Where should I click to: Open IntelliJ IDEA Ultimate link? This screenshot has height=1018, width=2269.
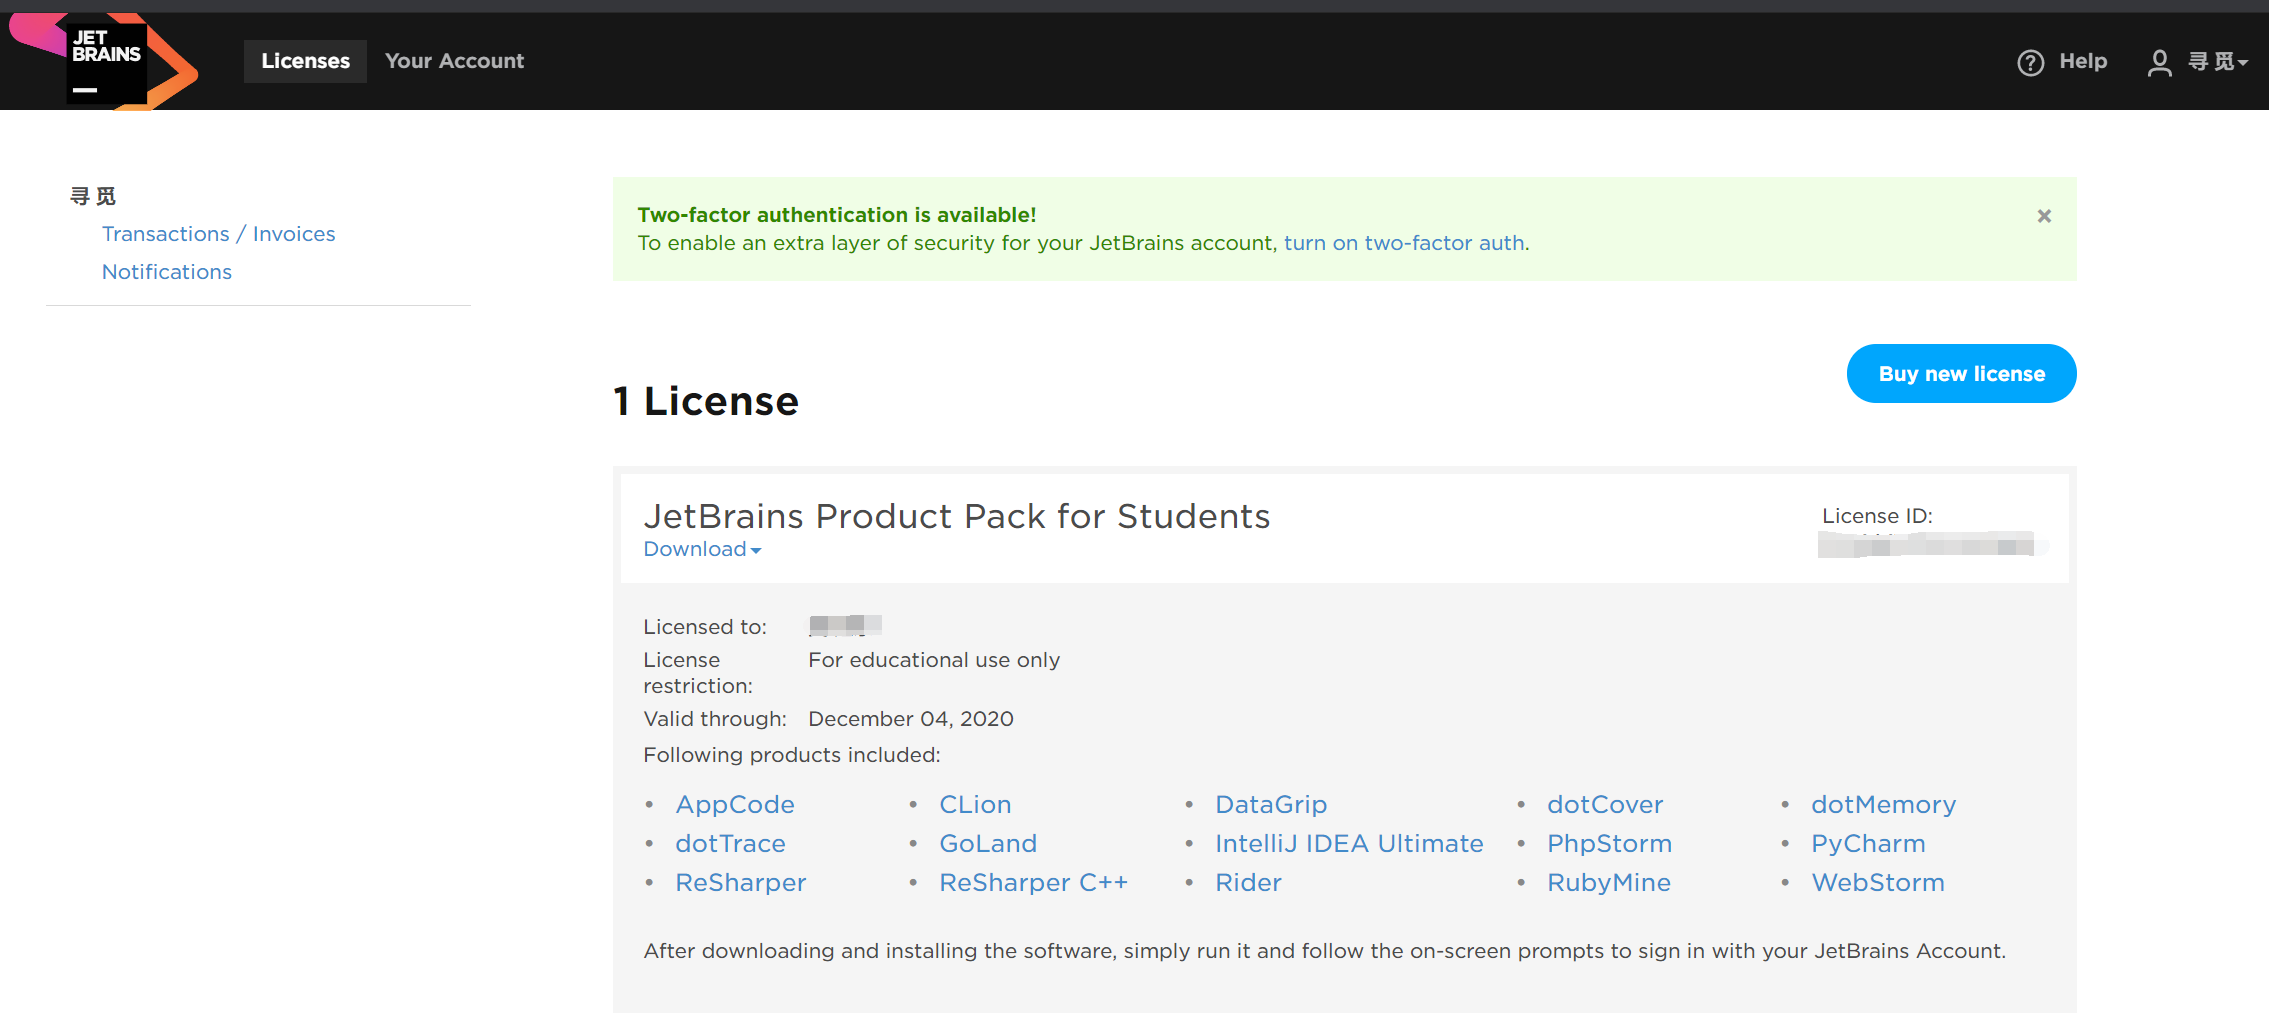(1349, 844)
